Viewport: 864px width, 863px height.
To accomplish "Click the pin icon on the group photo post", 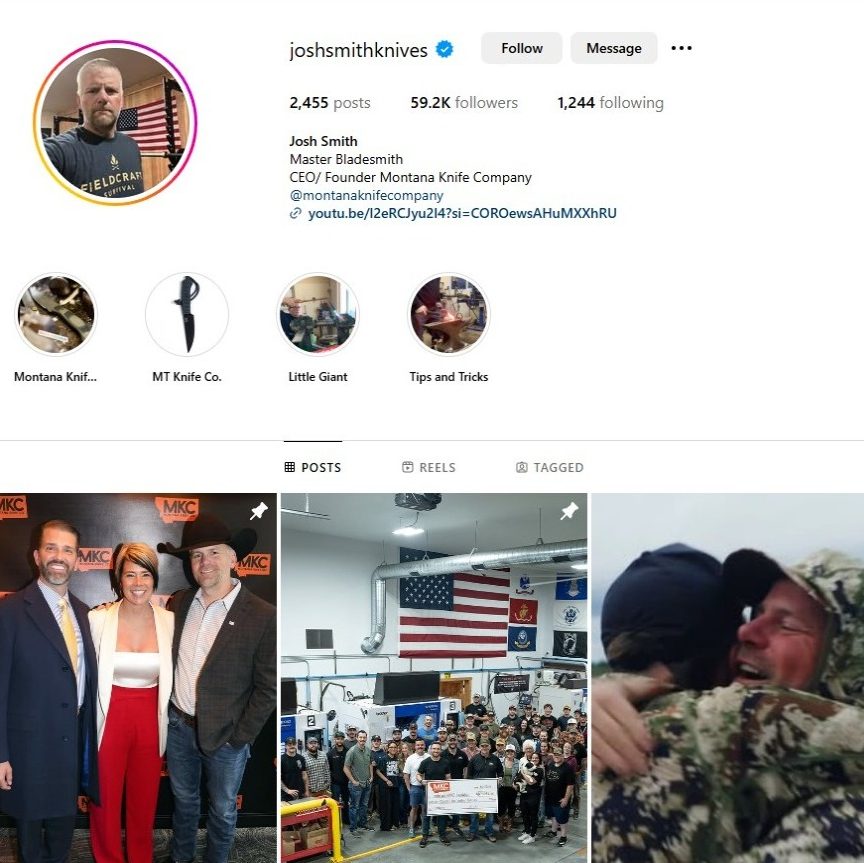I will [569, 511].
